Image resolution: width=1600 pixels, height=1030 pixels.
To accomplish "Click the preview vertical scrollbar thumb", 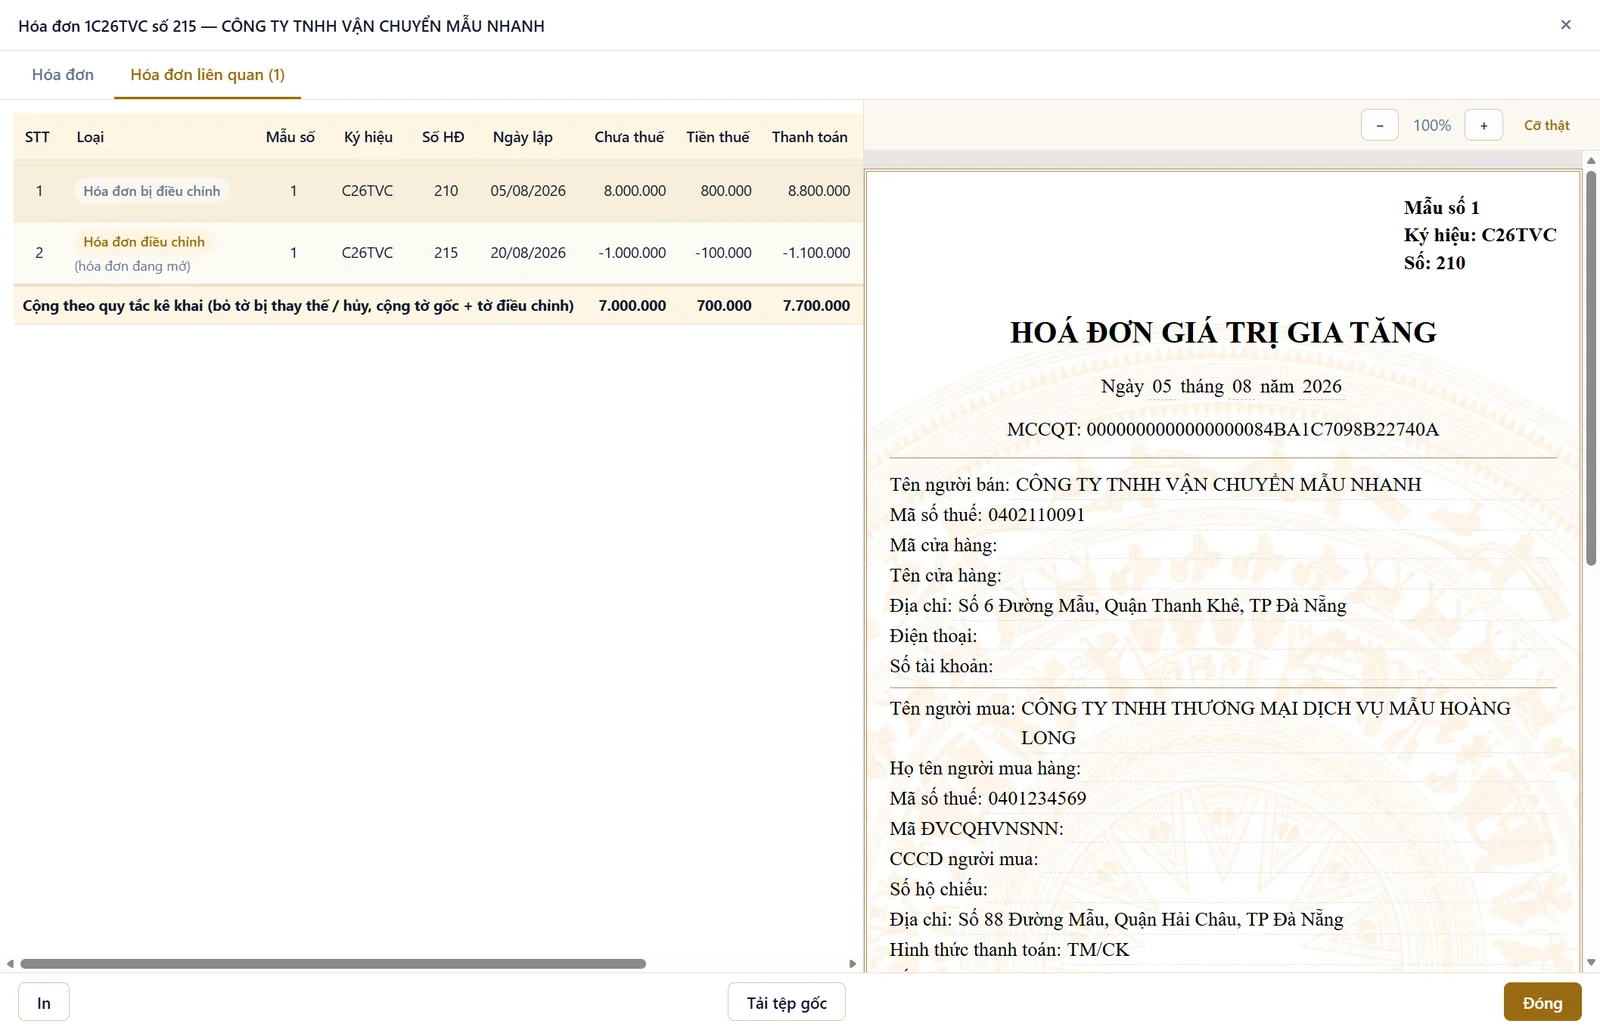I will point(1591,368).
